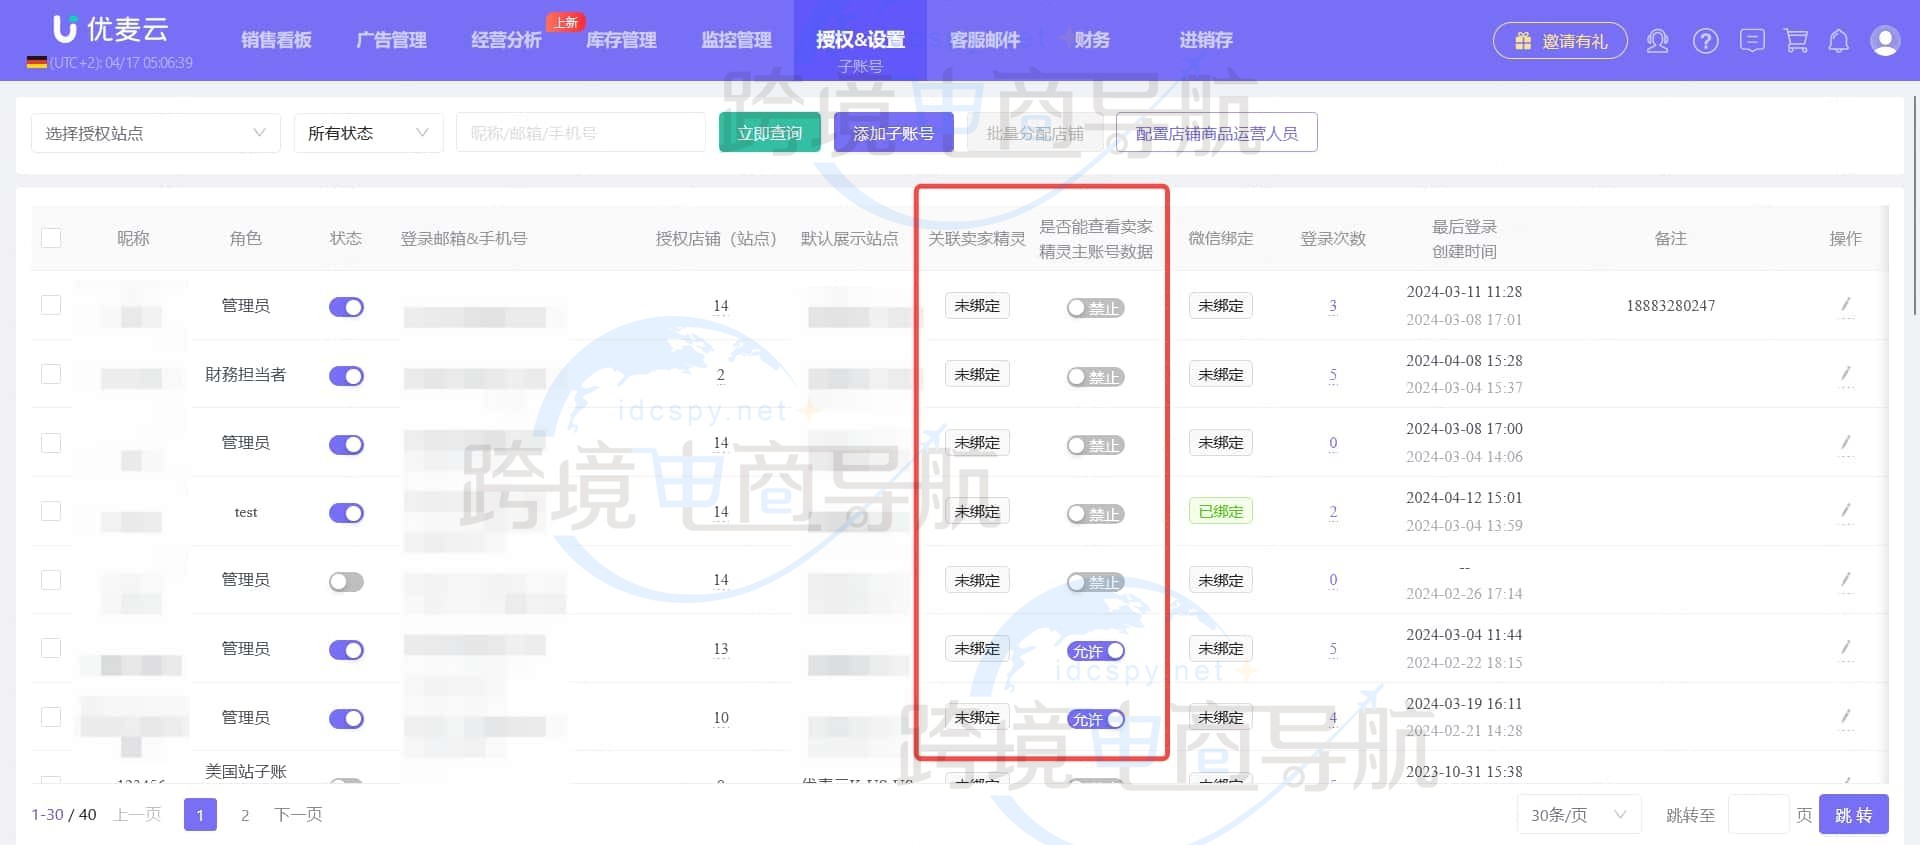Click authorized store count 13
This screenshot has height=845, width=1920.
point(720,649)
